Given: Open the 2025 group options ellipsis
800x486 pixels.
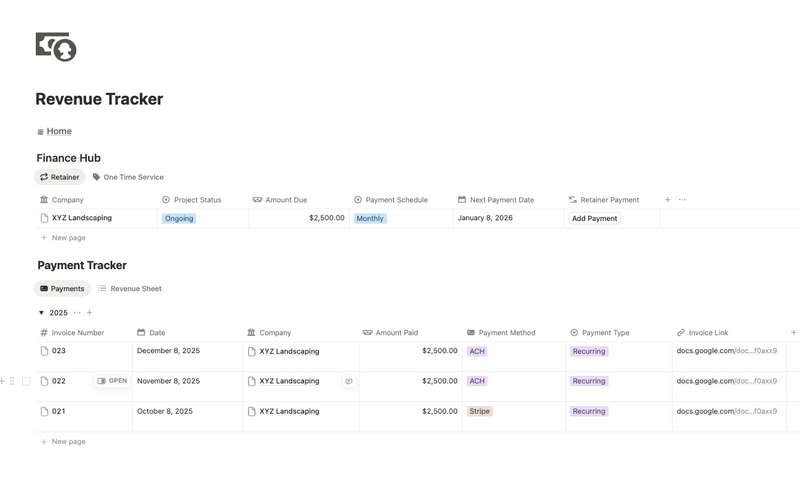Looking at the screenshot, I should click(77, 313).
